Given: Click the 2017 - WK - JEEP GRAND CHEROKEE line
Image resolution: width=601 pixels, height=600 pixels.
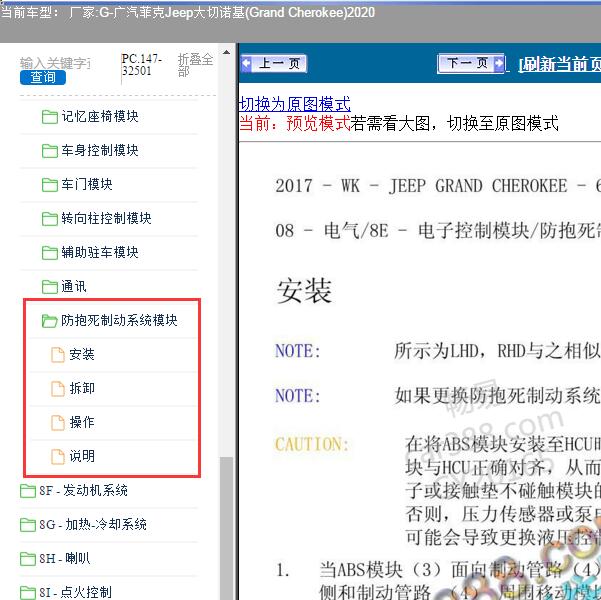Looking at the screenshot, I should coord(438,186).
